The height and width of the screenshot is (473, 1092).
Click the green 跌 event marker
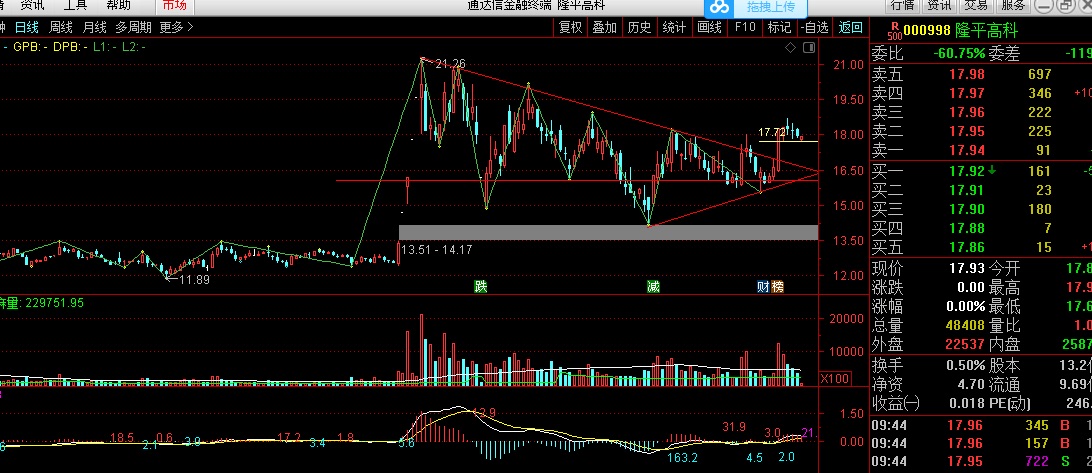pos(481,287)
